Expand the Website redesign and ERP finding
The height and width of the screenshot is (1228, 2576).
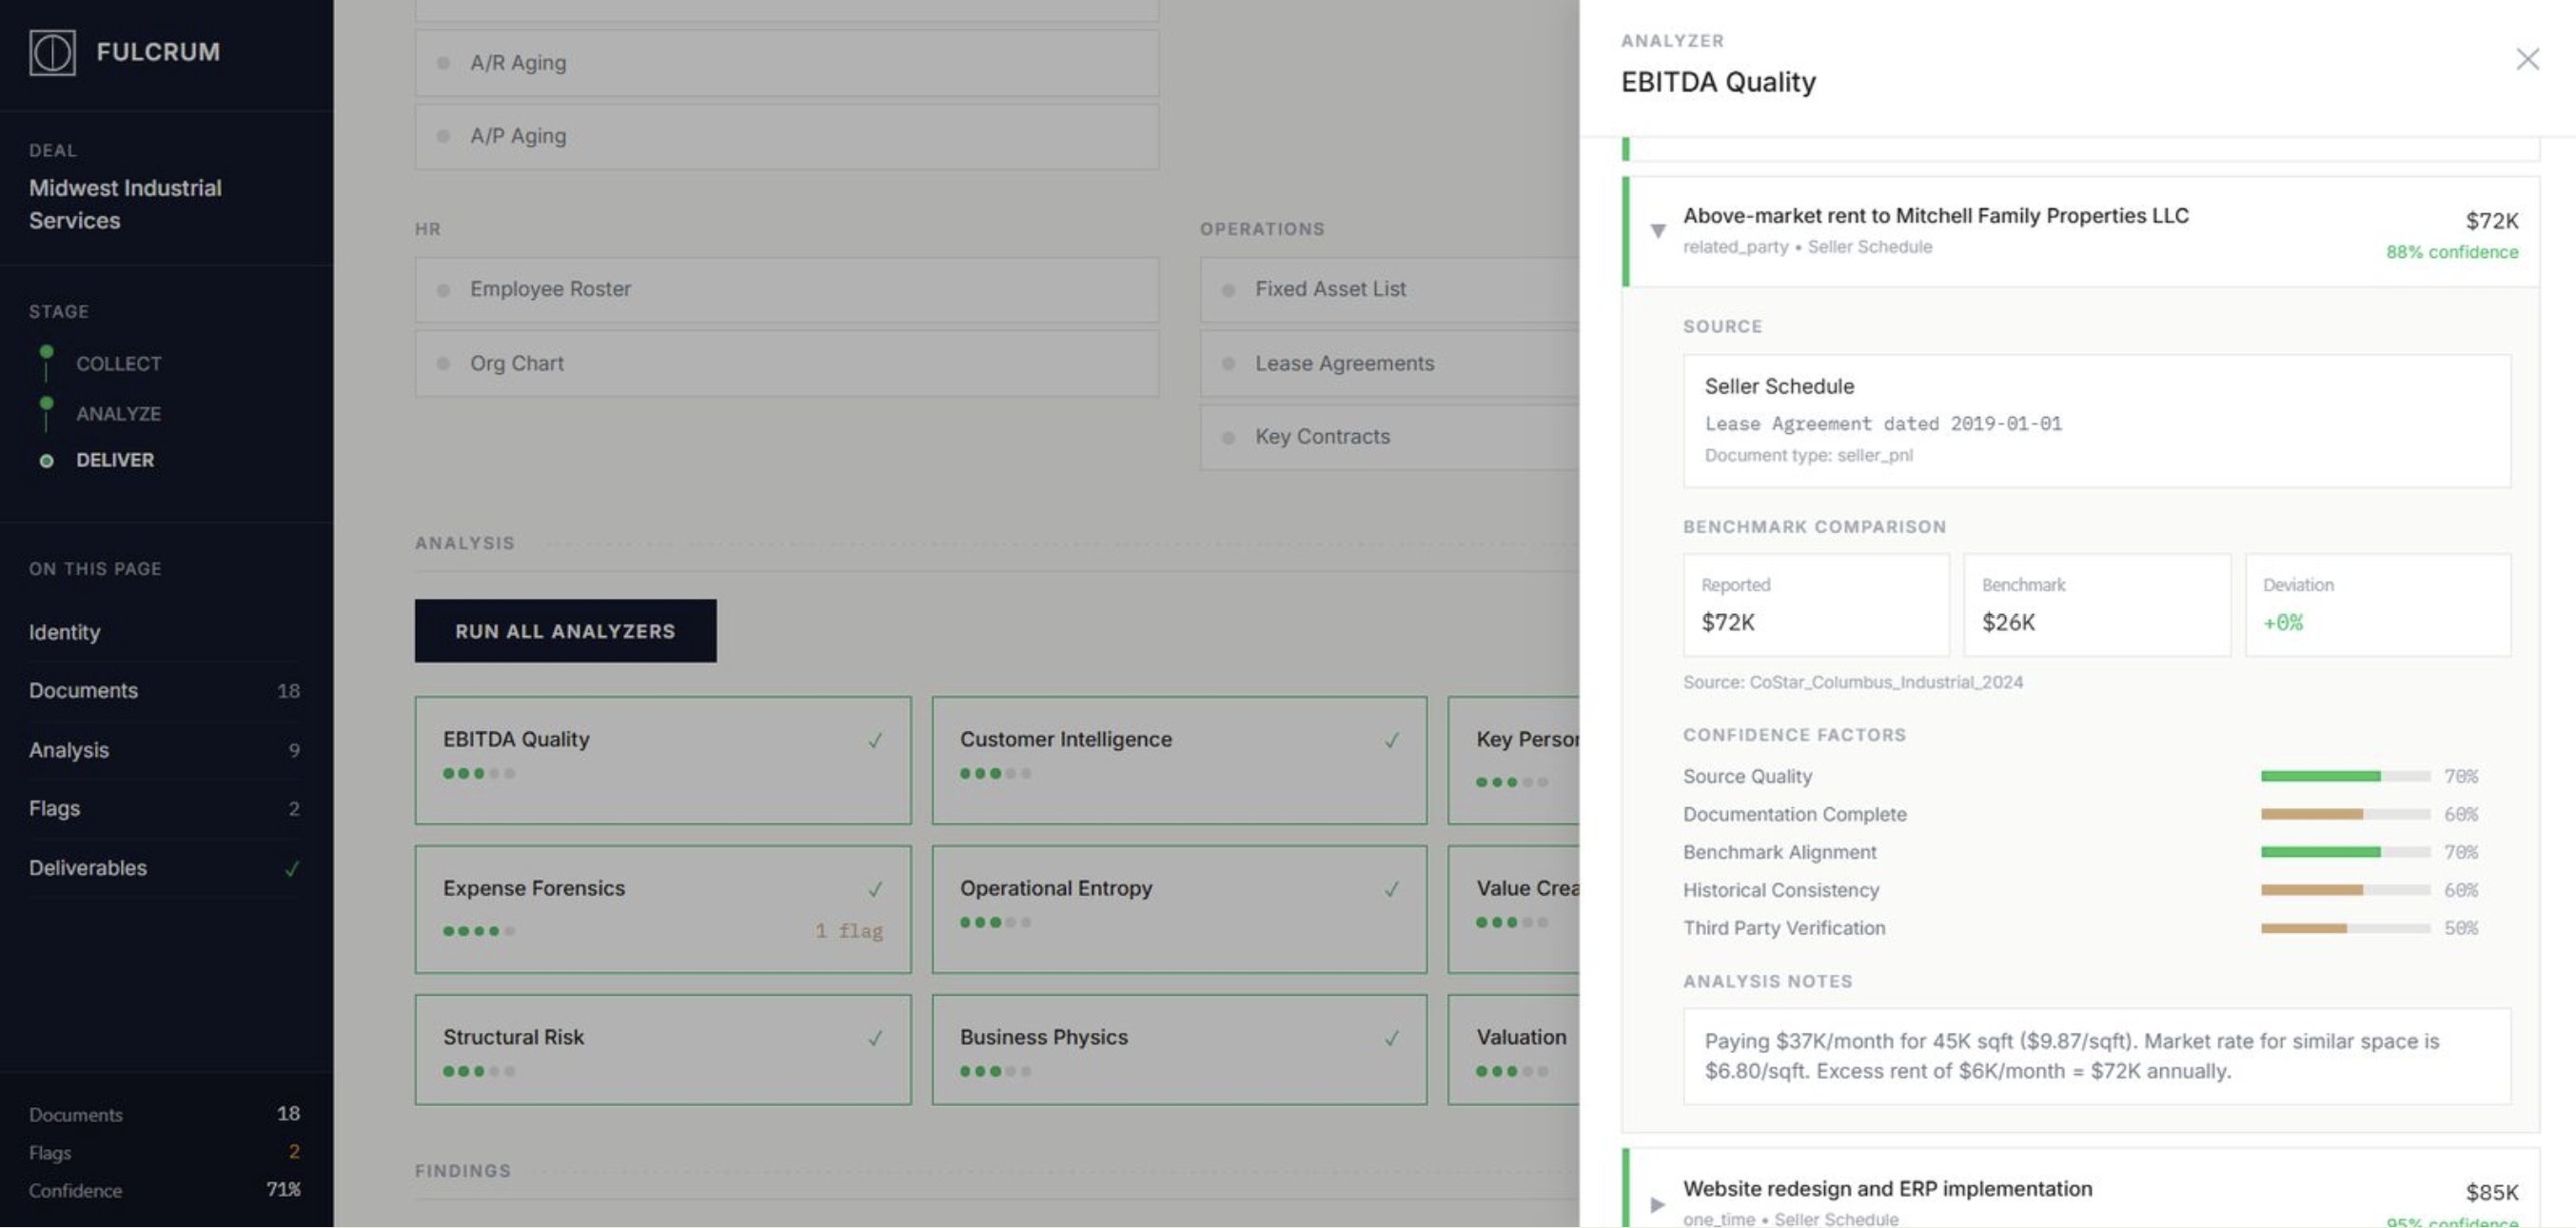pyautogui.click(x=1657, y=1204)
